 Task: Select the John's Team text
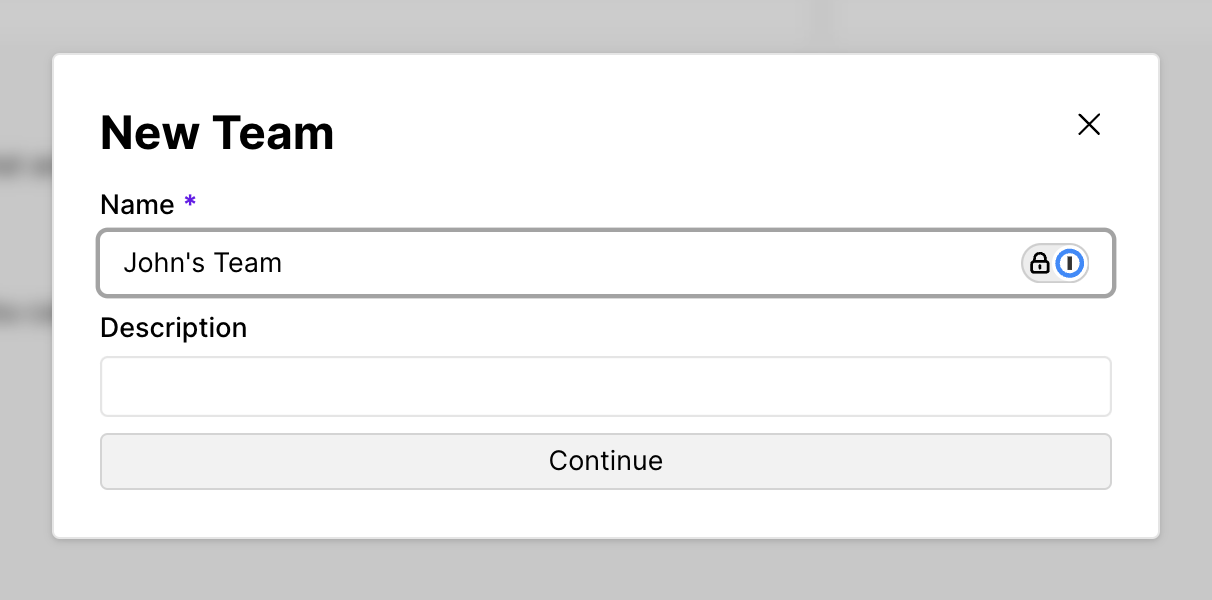pos(203,263)
